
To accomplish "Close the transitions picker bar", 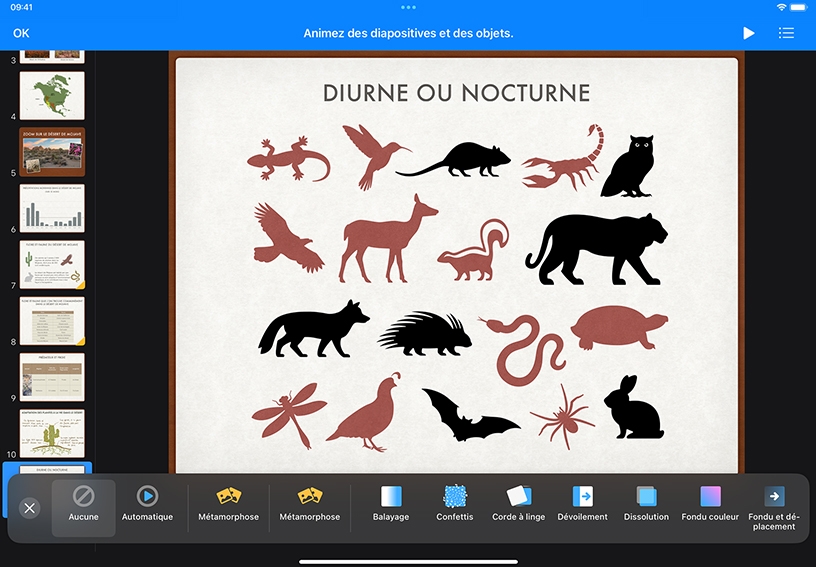I will click(x=30, y=508).
